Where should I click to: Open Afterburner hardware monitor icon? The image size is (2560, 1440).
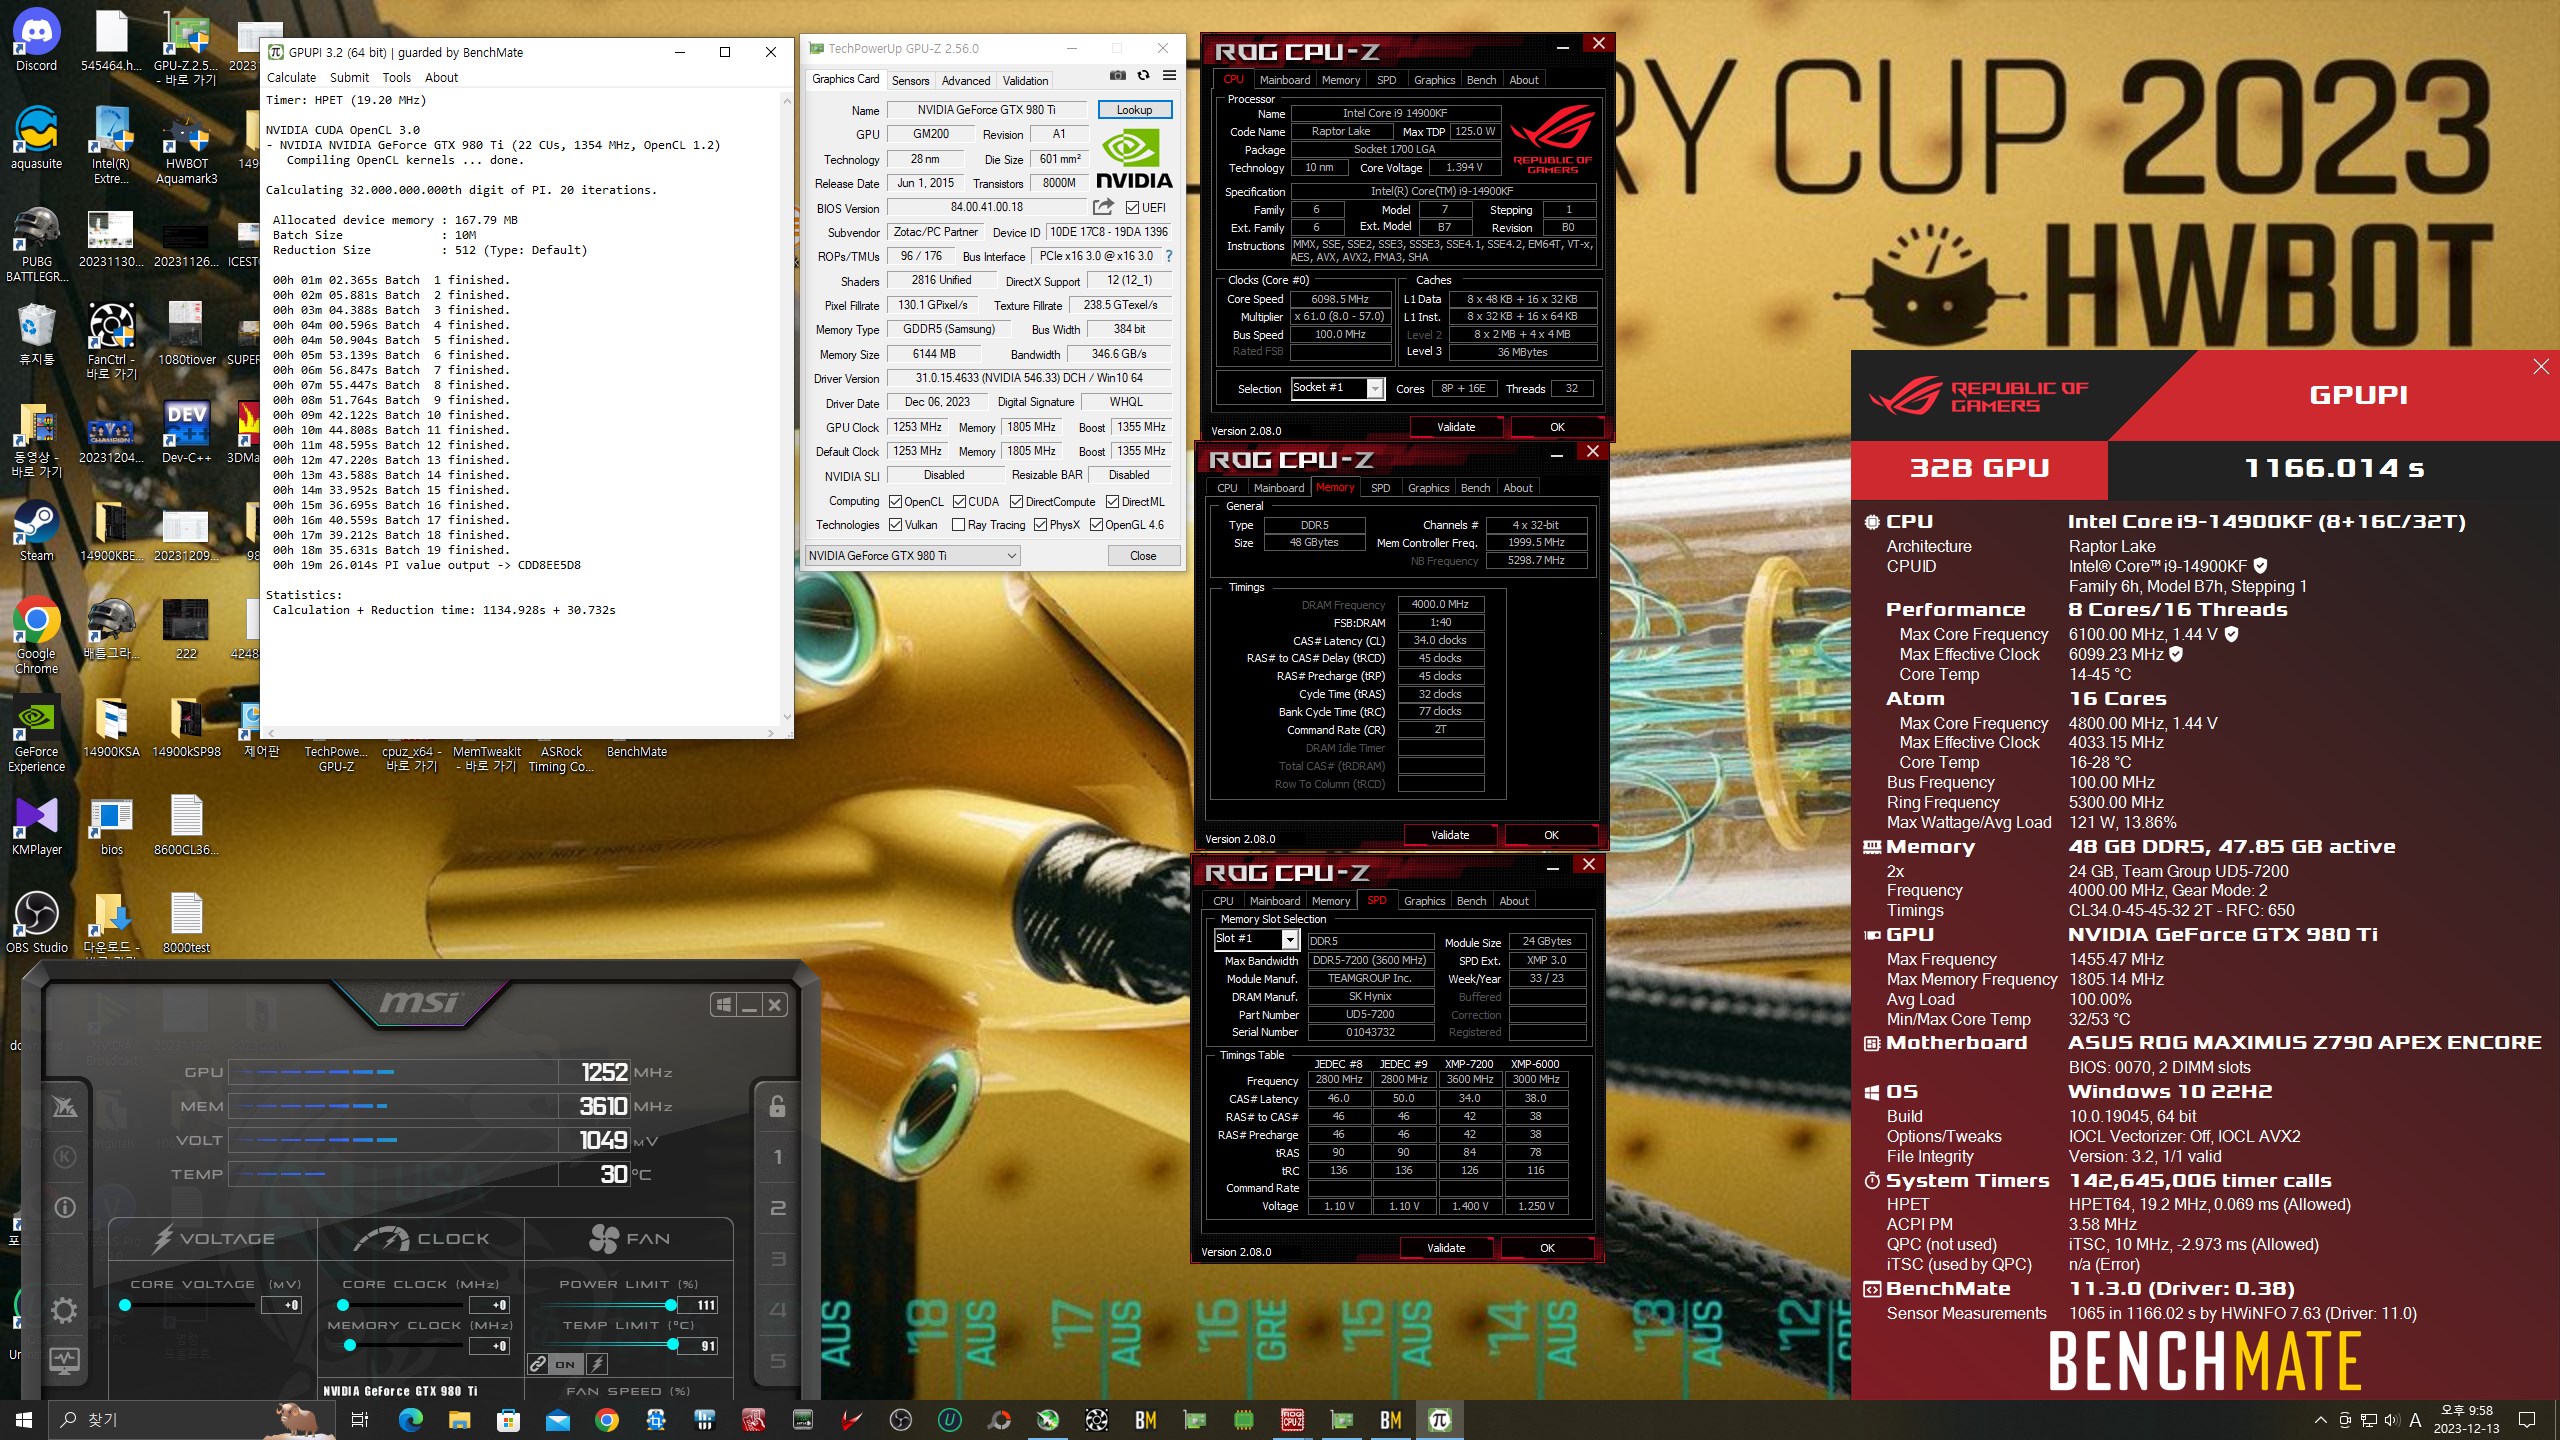pyautogui.click(x=65, y=1360)
